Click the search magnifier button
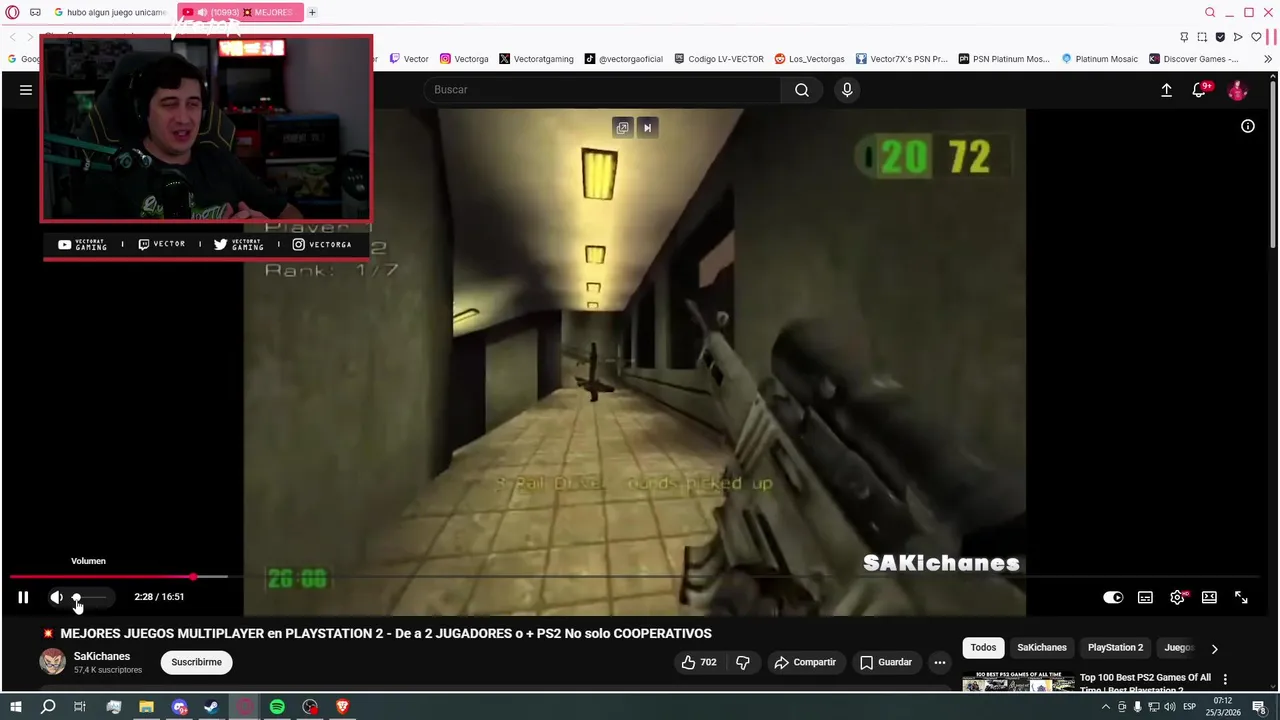Screen dimensions: 1280x720 [802, 90]
